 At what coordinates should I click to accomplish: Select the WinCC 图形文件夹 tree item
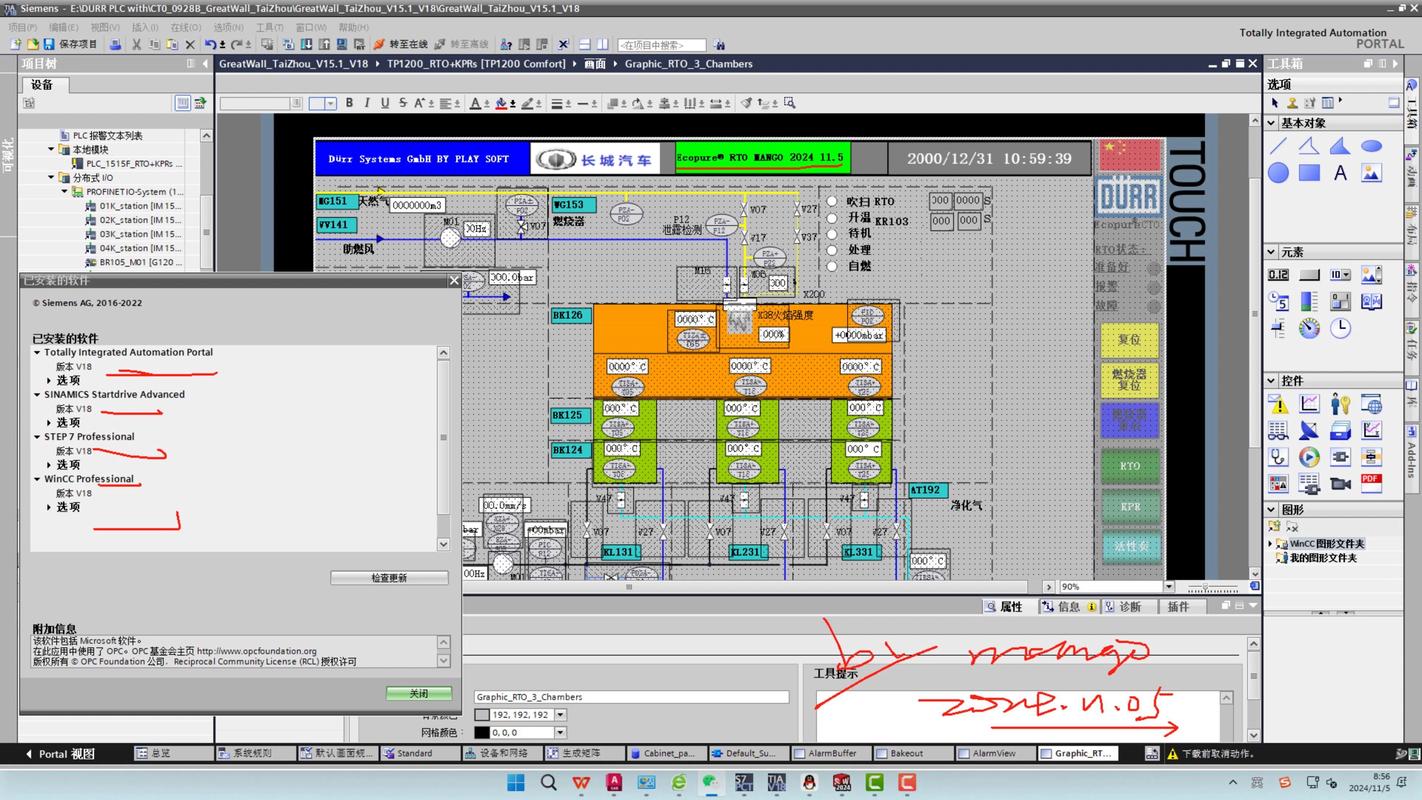click(1327, 544)
